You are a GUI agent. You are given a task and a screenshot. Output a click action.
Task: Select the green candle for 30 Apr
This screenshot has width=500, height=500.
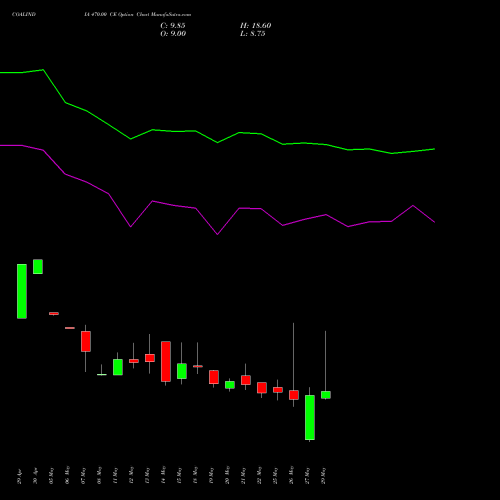38,267
